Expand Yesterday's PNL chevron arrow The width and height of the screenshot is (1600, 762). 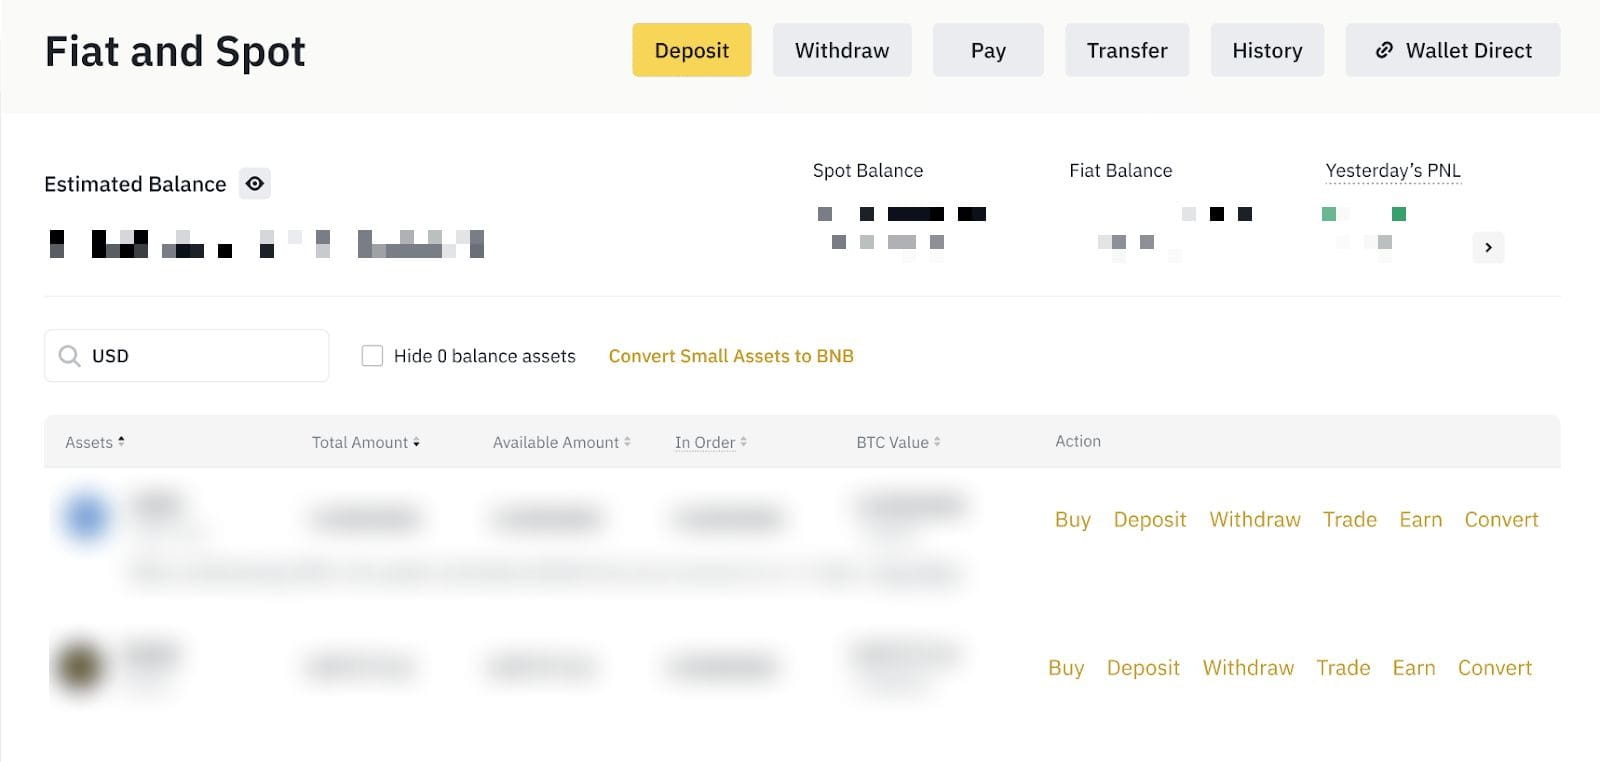click(x=1488, y=247)
